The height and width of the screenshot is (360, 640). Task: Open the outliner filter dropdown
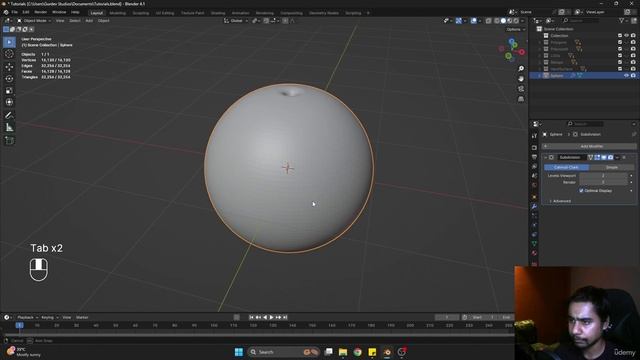[623, 20]
